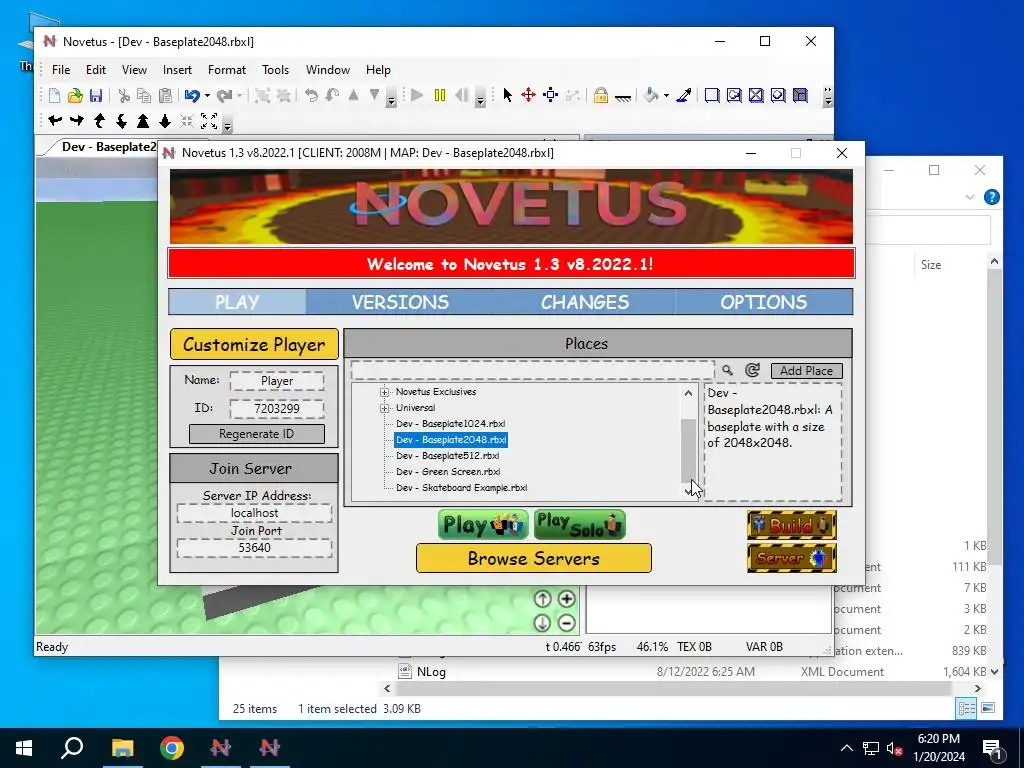Image resolution: width=1024 pixels, height=768 pixels.
Task: Open the Help menu
Action: (378, 70)
